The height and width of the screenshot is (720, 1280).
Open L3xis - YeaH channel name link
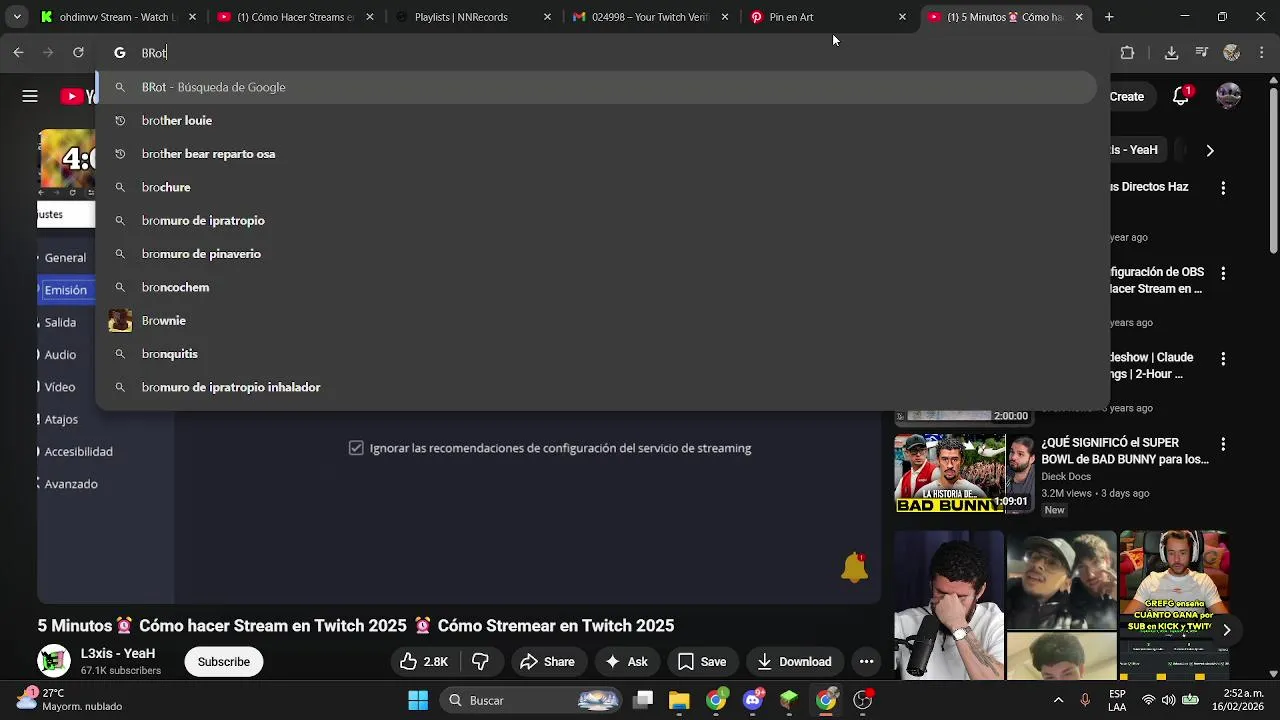pyautogui.click(x=118, y=653)
